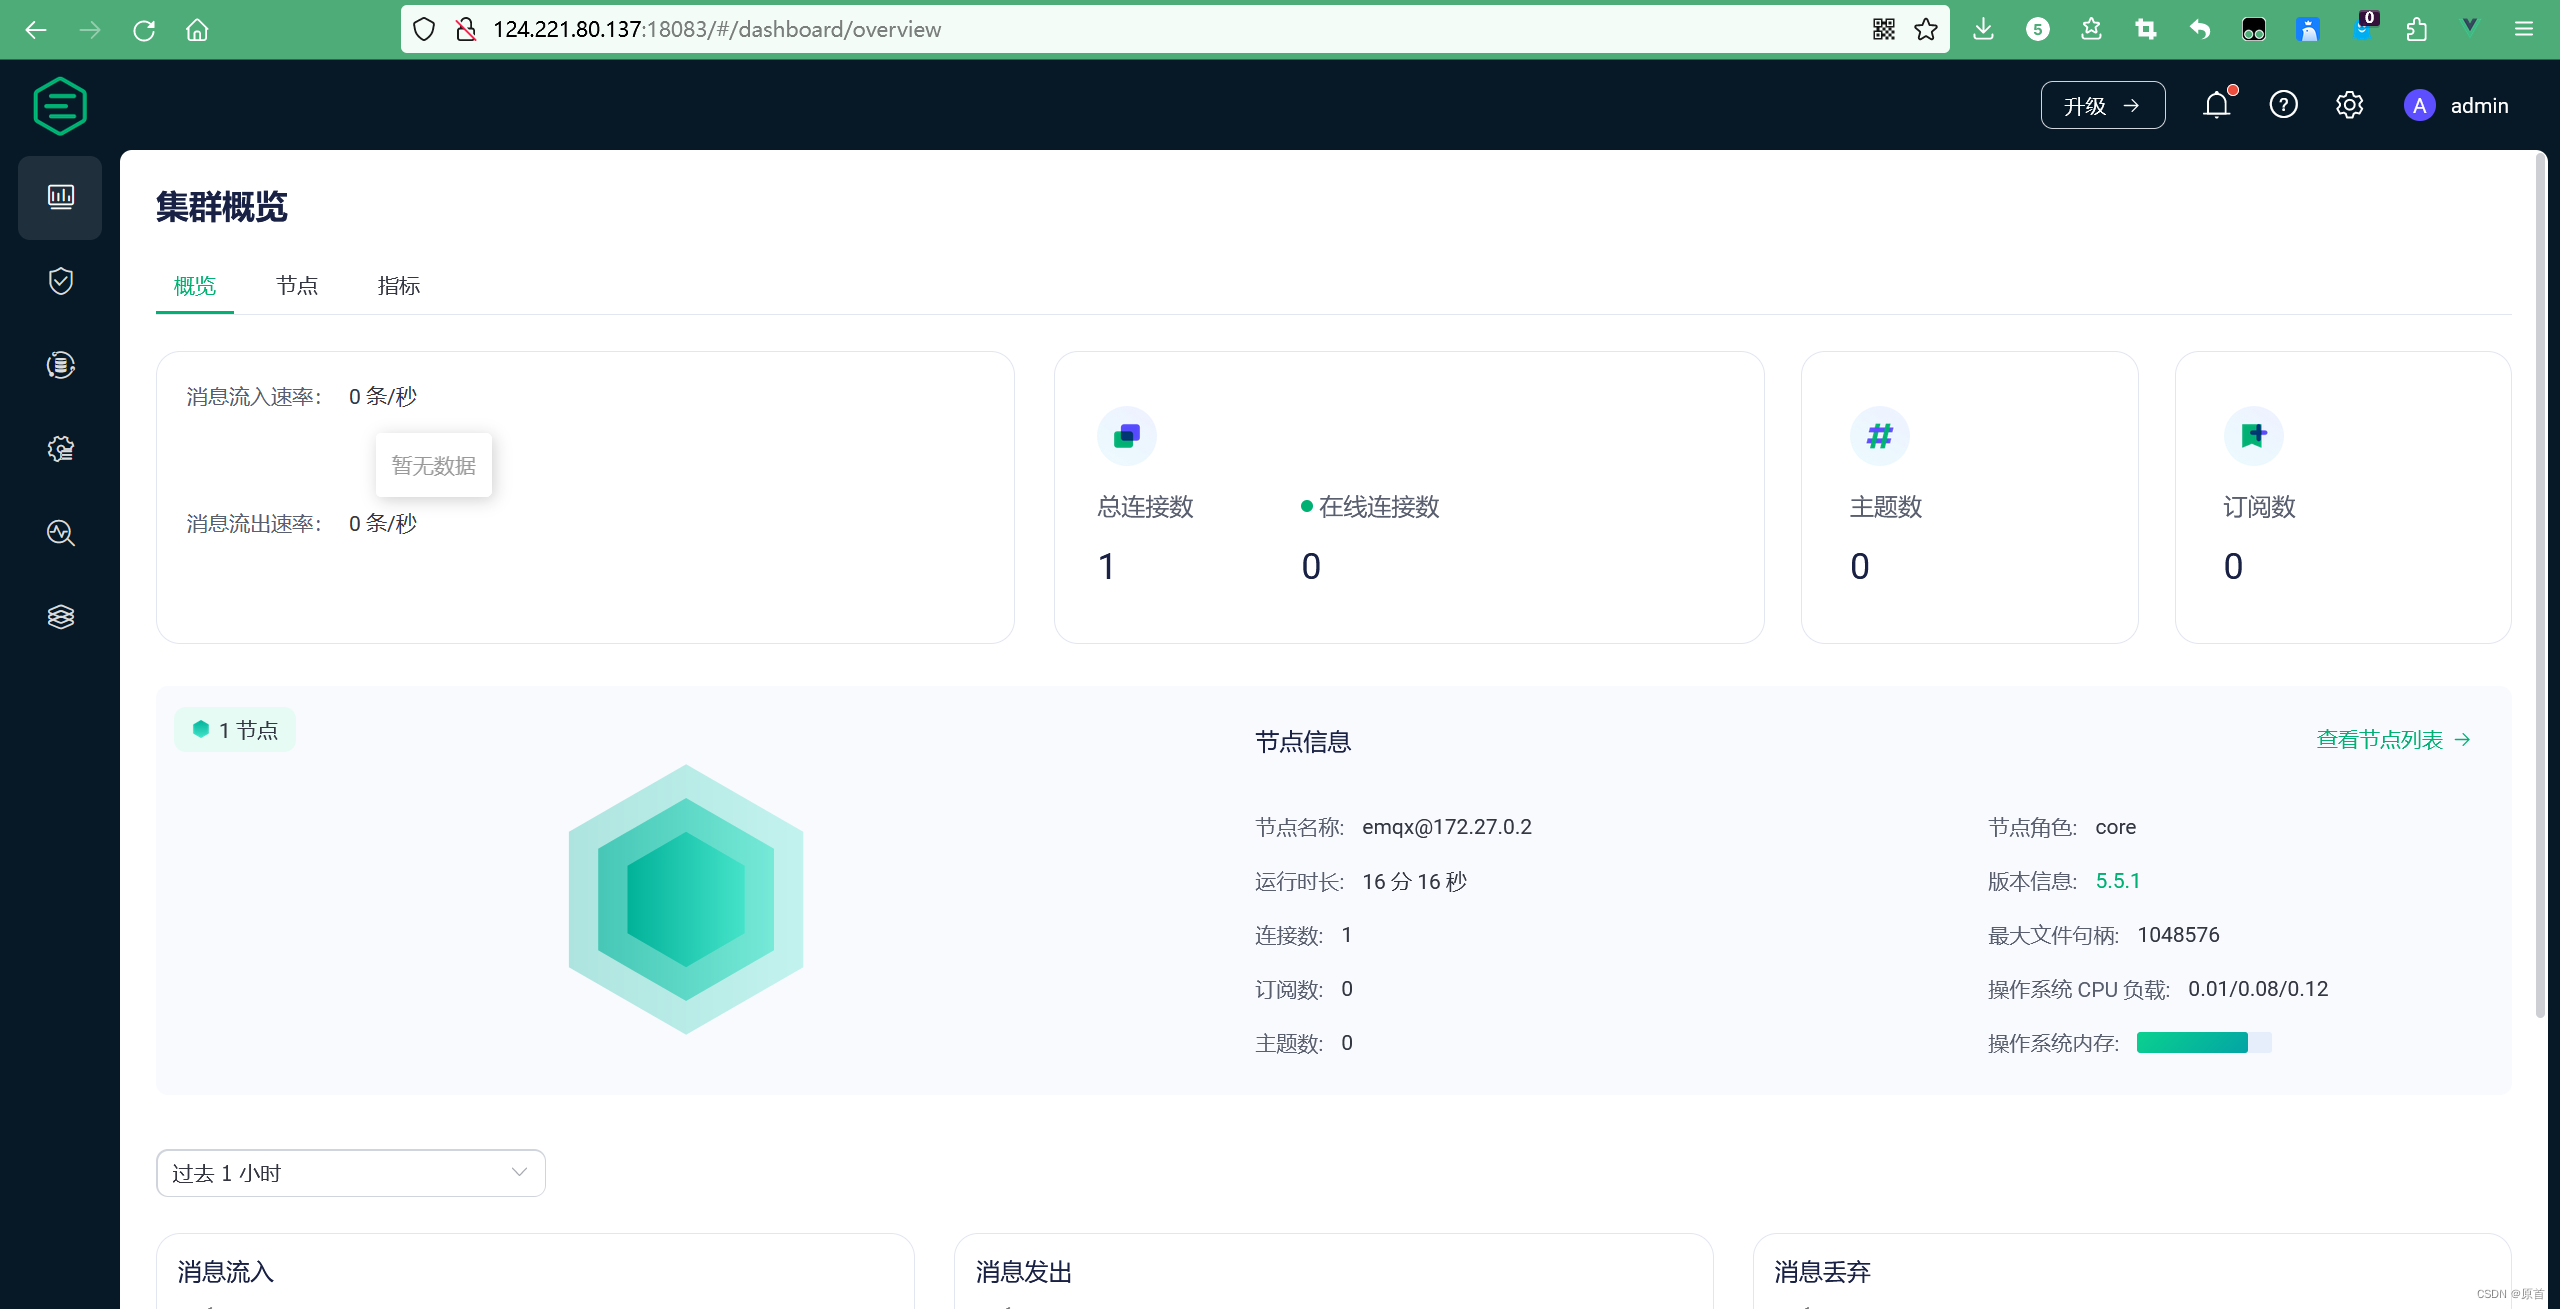The height and width of the screenshot is (1309, 2560).
Task: Open the 查看节点列表 link
Action: [2393, 740]
